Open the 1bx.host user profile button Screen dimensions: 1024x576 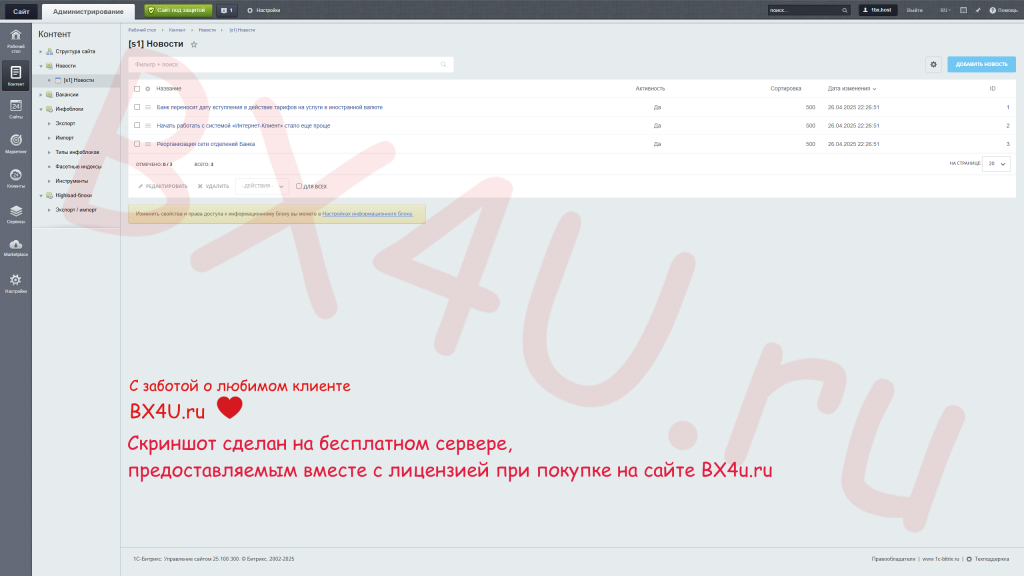point(878,10)
